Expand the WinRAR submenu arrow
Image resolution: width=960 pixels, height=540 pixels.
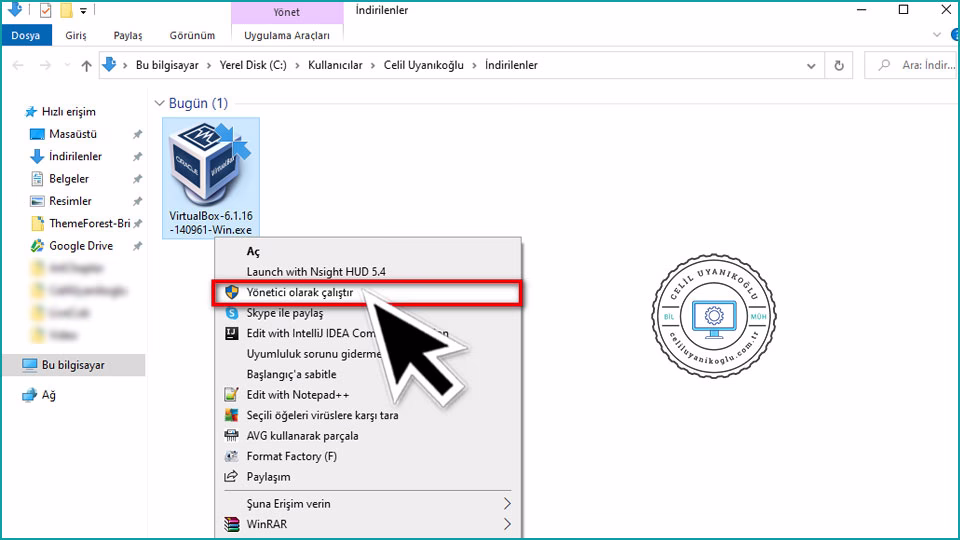pyautogui.click(x=507, y=524)
